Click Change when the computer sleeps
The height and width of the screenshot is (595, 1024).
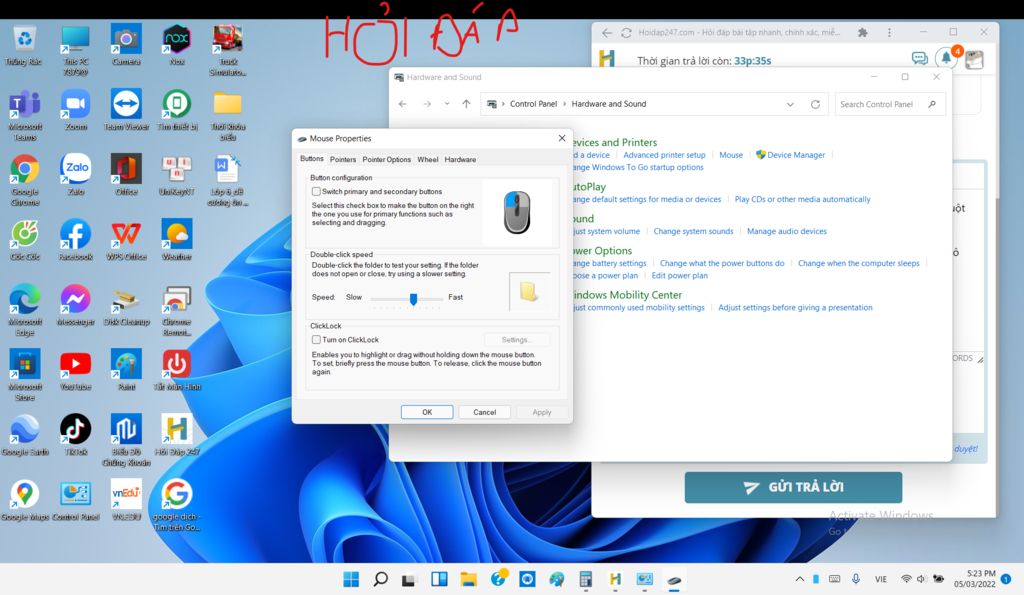[x=858, y=263]
